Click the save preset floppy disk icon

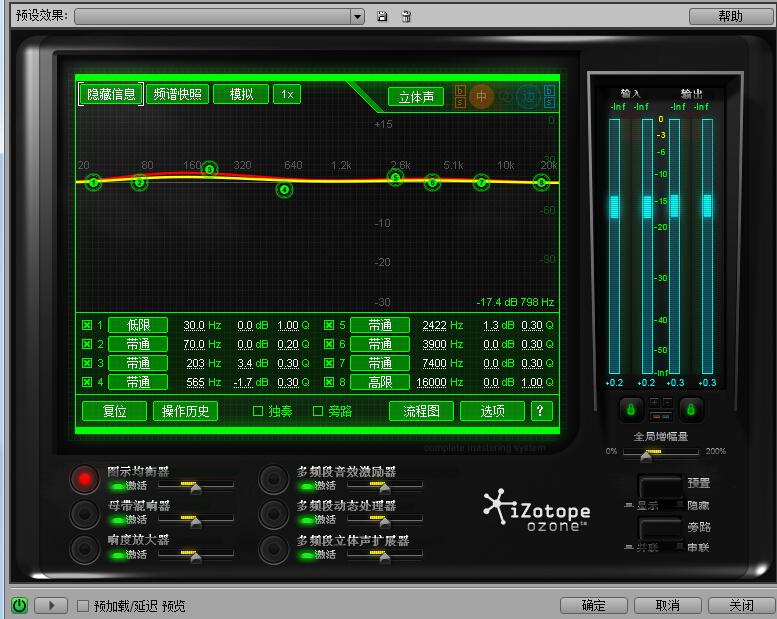pyautogui.click(x=382, y=16)
